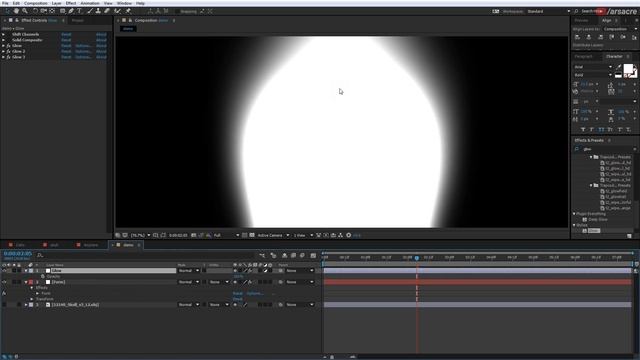The height and width of the screenshot is (360, 640).
Task: Toggle fx switch for Glow effect
Action: pyautogui.click(x=8, y=46)
